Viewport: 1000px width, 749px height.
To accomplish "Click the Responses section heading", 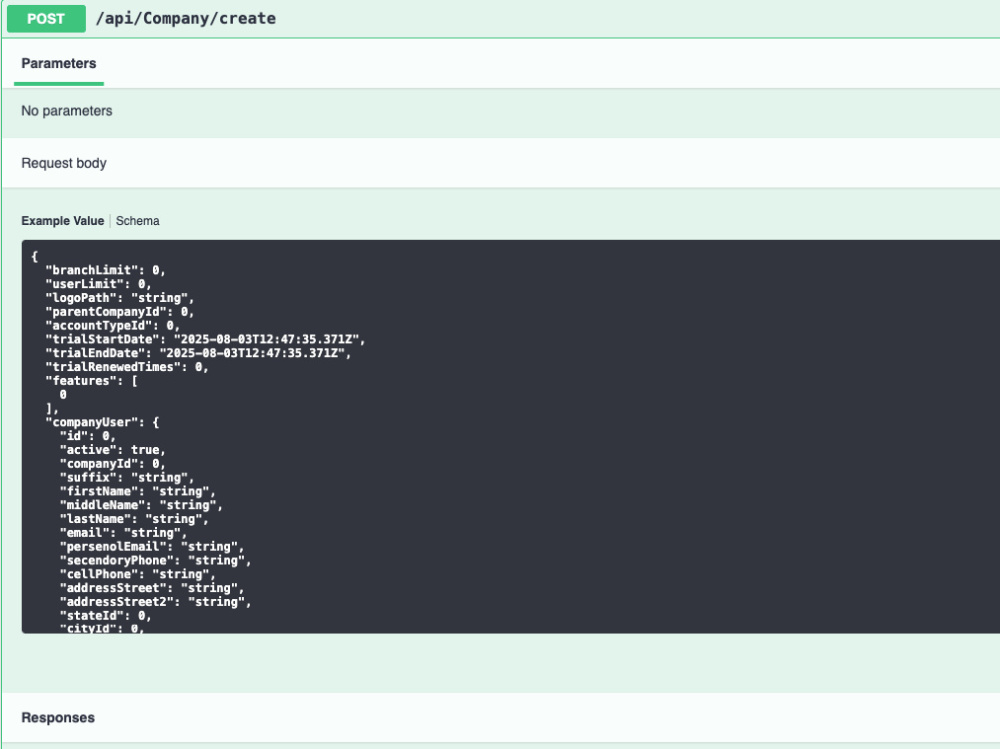I will pos(58,718).
